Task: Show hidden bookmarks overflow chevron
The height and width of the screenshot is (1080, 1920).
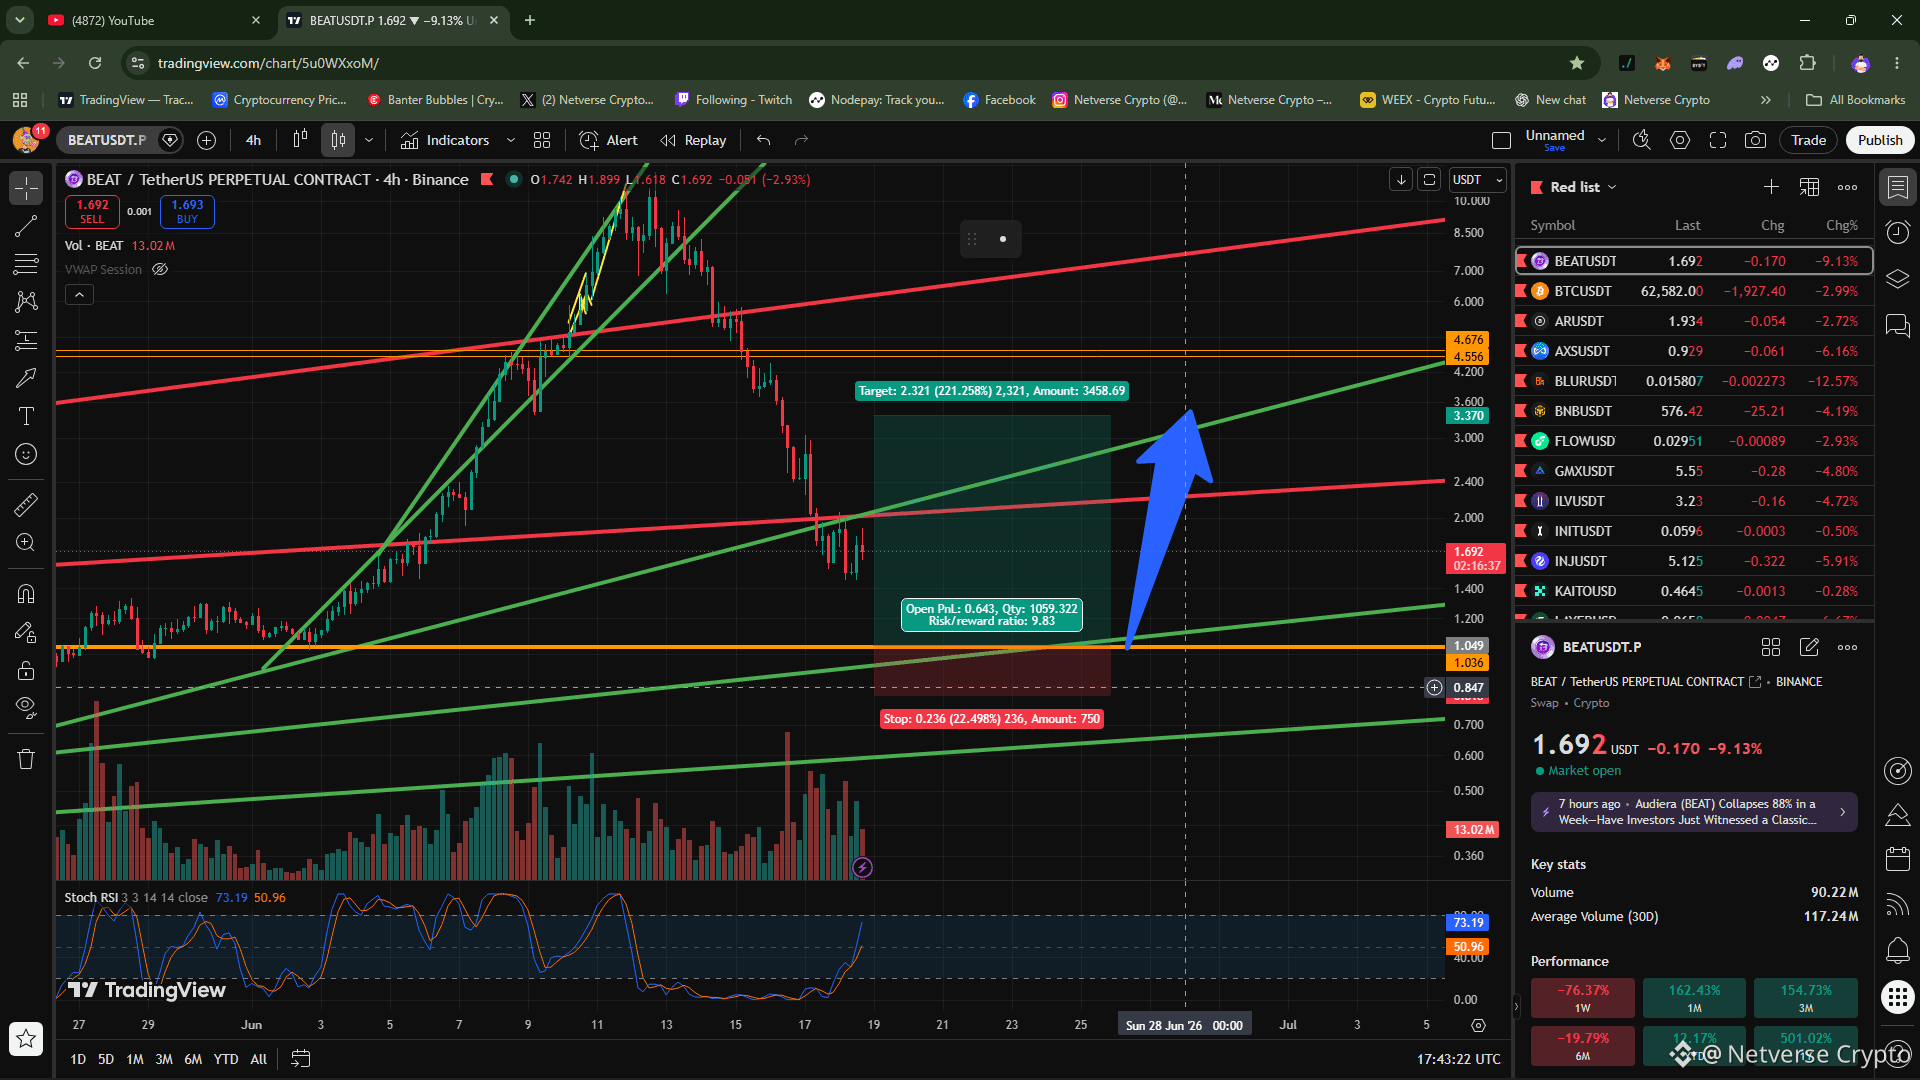Action: pos(1766,100)
